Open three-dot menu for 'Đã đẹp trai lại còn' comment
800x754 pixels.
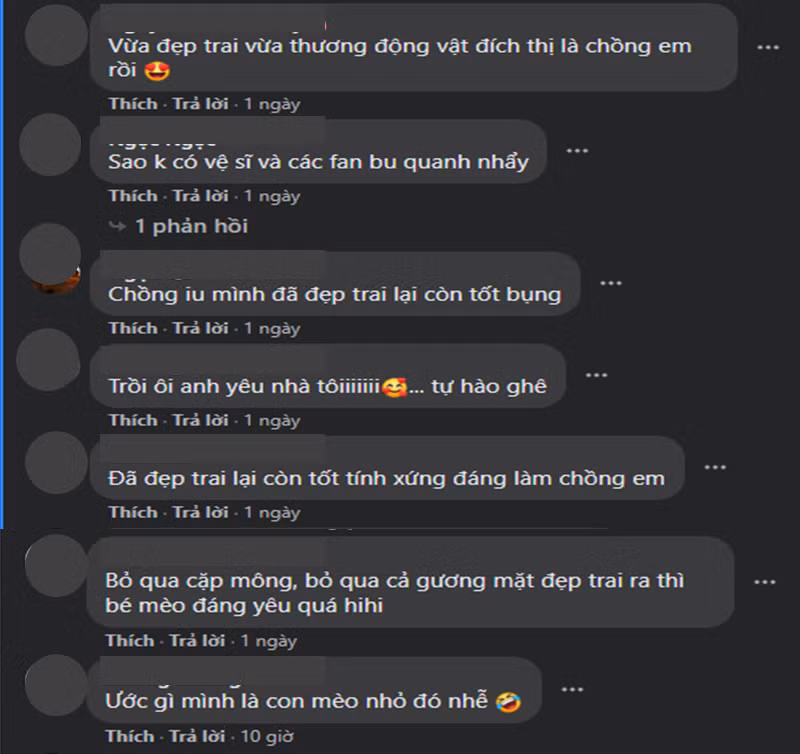click(715, 467)
